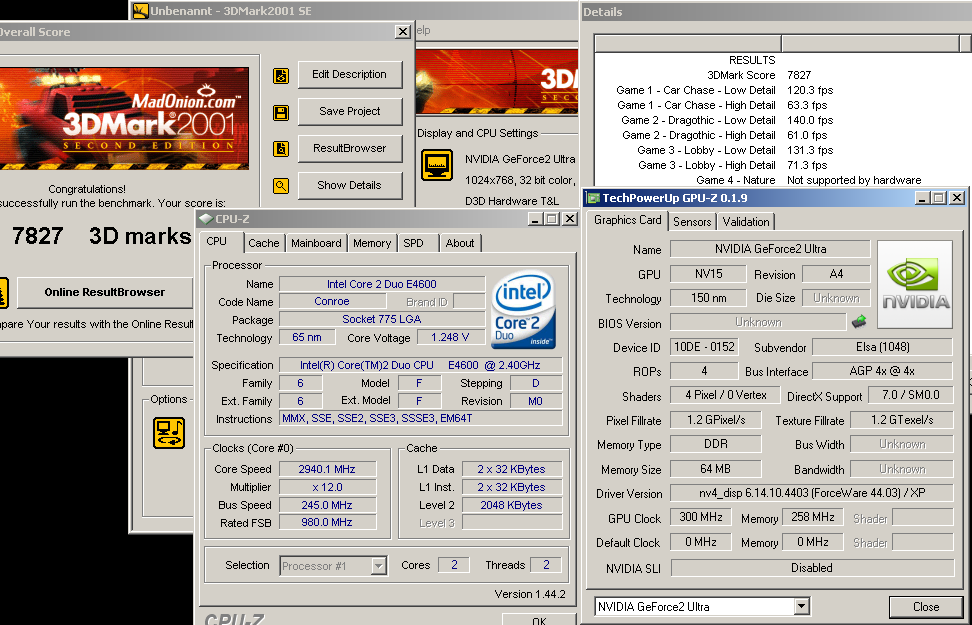Image resolution: width=972 pixels, height=625 pixels.
Task: Switch to the Sensors tab in GPU-Z
Action: [x=692, y=222]
